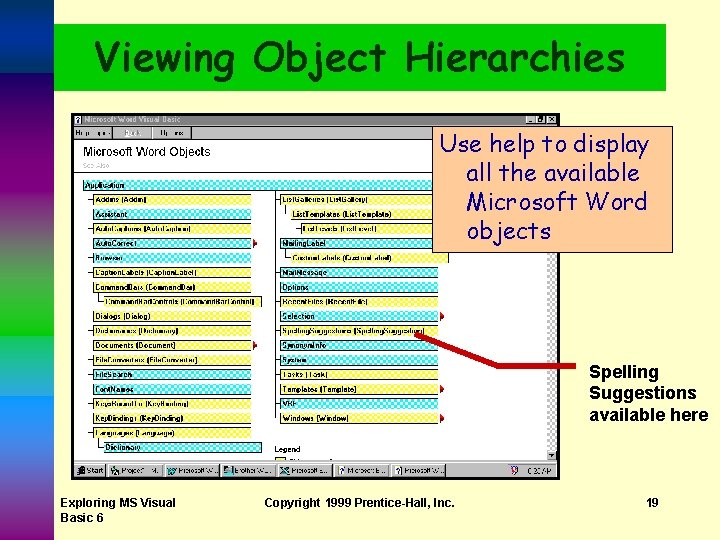The width and height of the screenshot is (720, 540).
Task: Click the scrollbar down arrow in help window
Action: [x=551, y=455]
